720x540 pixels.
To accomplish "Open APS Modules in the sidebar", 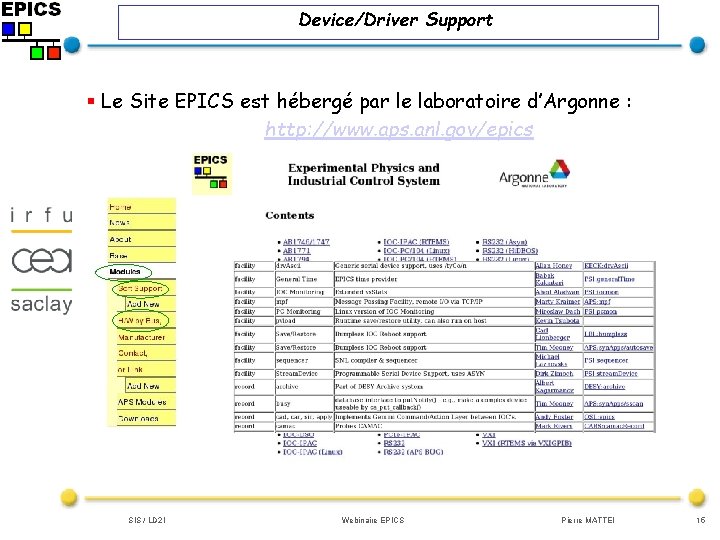I will [142, 402].
